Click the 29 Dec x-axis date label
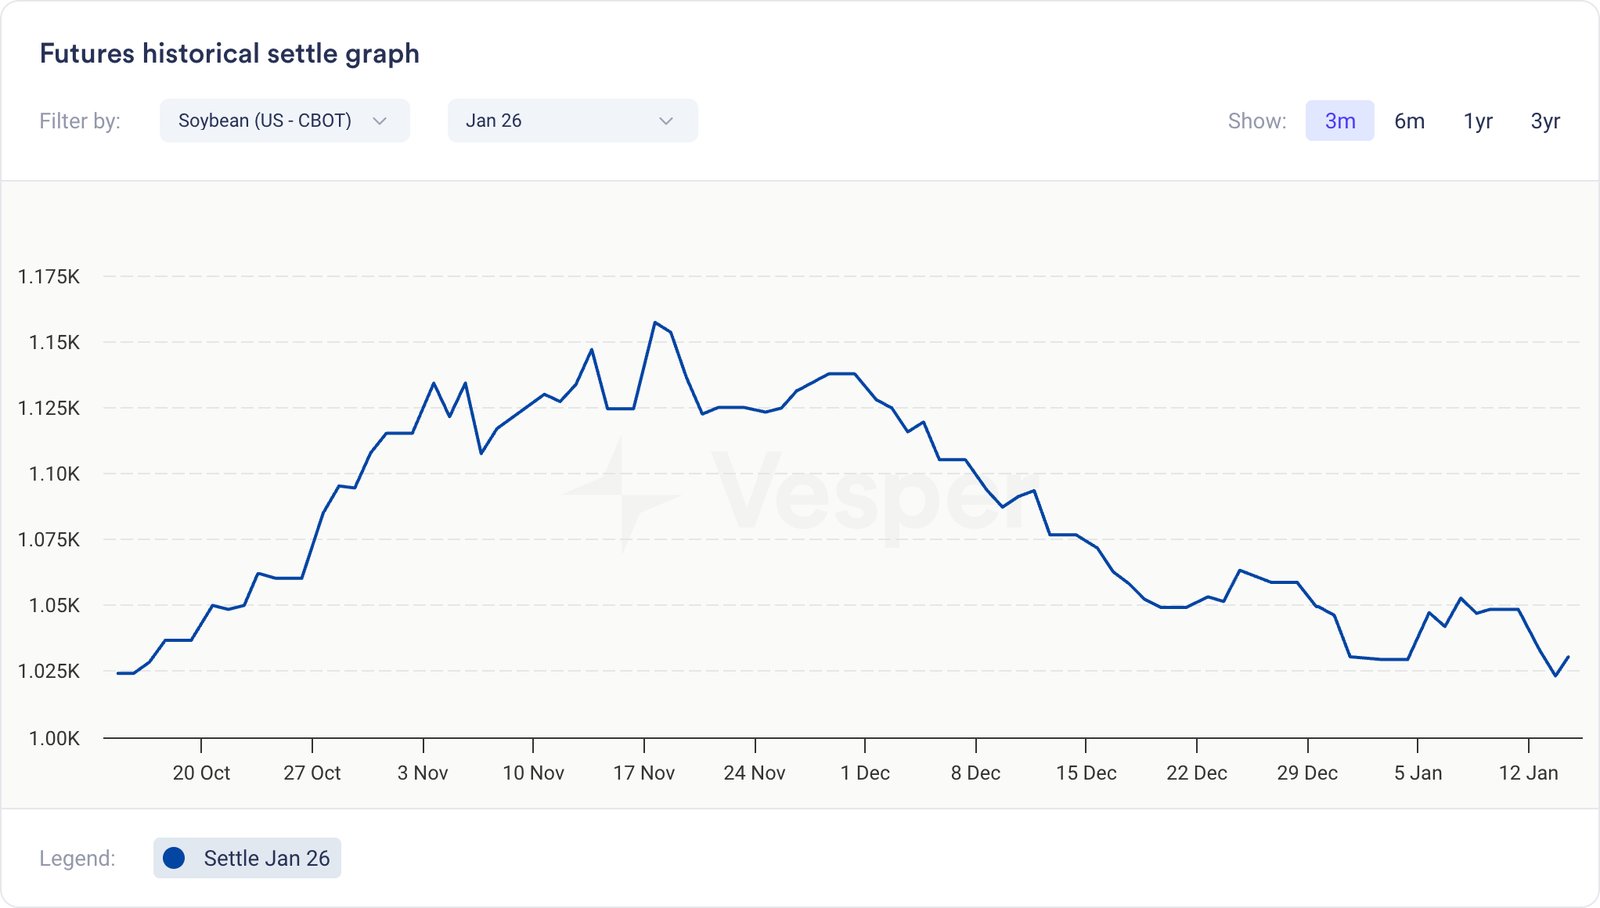The height and width of the screenshot is (908, 1600). coord(1307,773)
